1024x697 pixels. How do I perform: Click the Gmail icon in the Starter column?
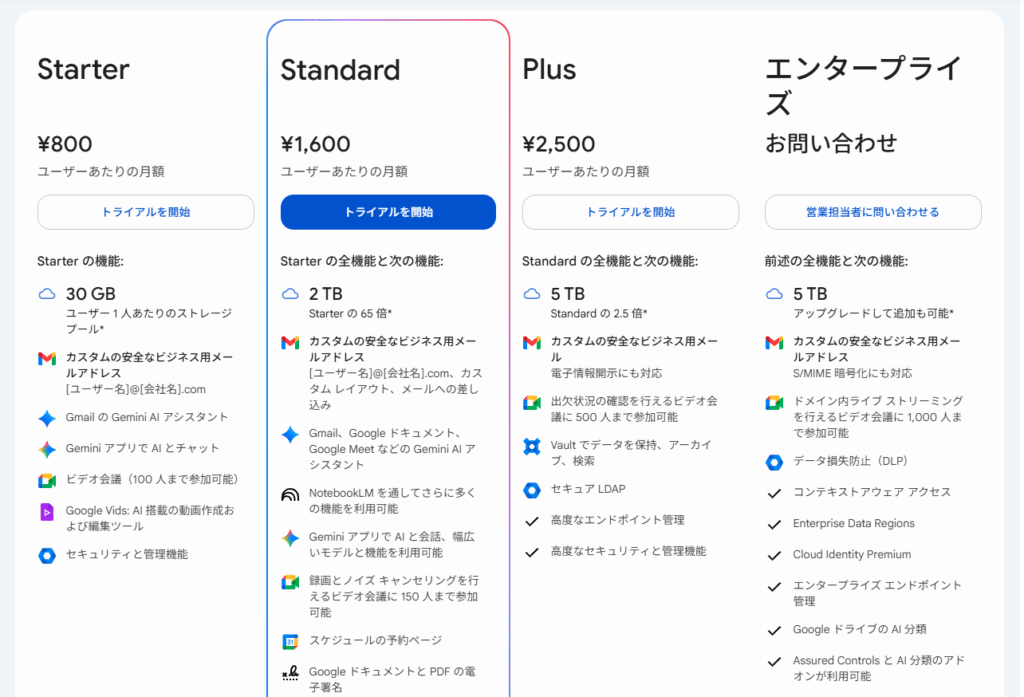[x=46, y=358]
